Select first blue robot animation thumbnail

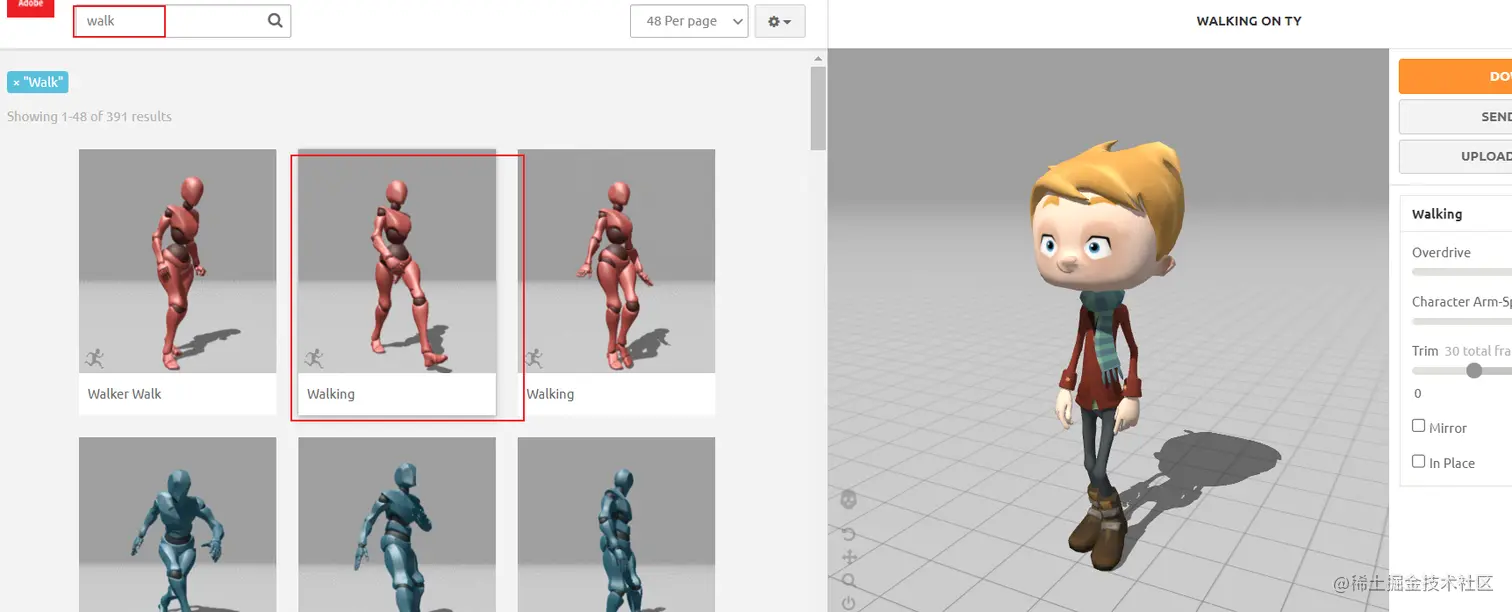(x=177, y=524)
